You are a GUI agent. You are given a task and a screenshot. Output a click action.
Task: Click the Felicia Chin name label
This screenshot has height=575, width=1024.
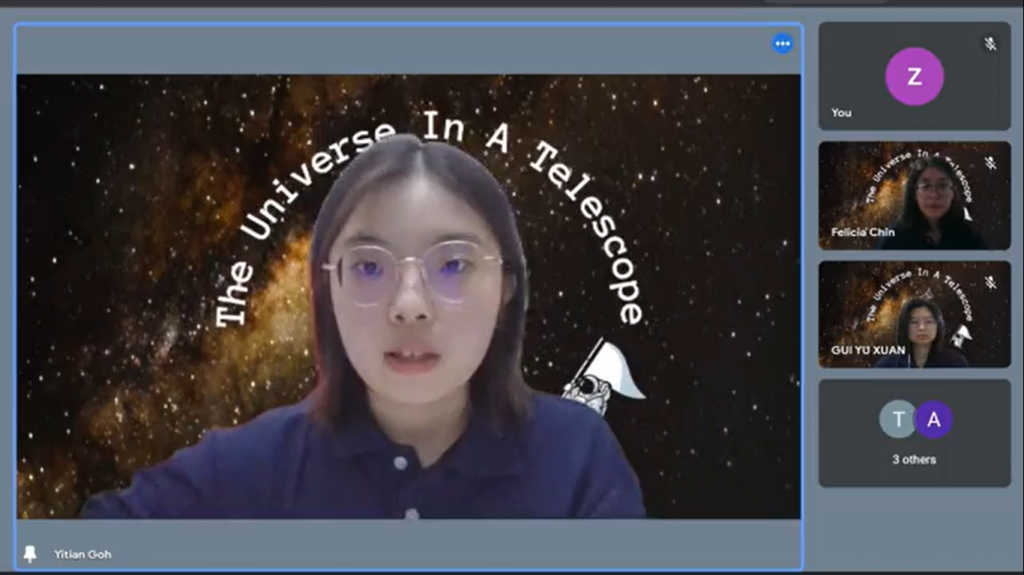(x=863, y=232)
